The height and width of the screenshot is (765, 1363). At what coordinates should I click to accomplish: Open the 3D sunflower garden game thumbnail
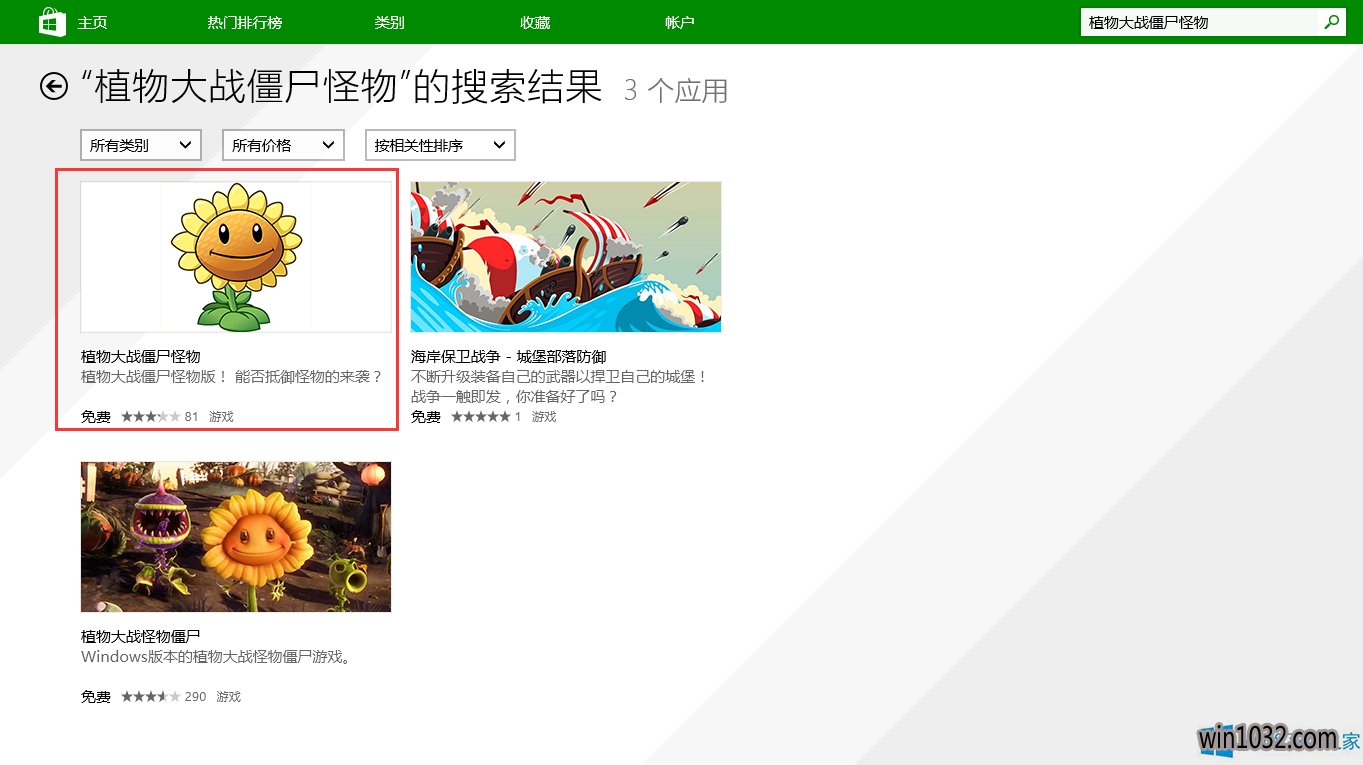point(236,537)
